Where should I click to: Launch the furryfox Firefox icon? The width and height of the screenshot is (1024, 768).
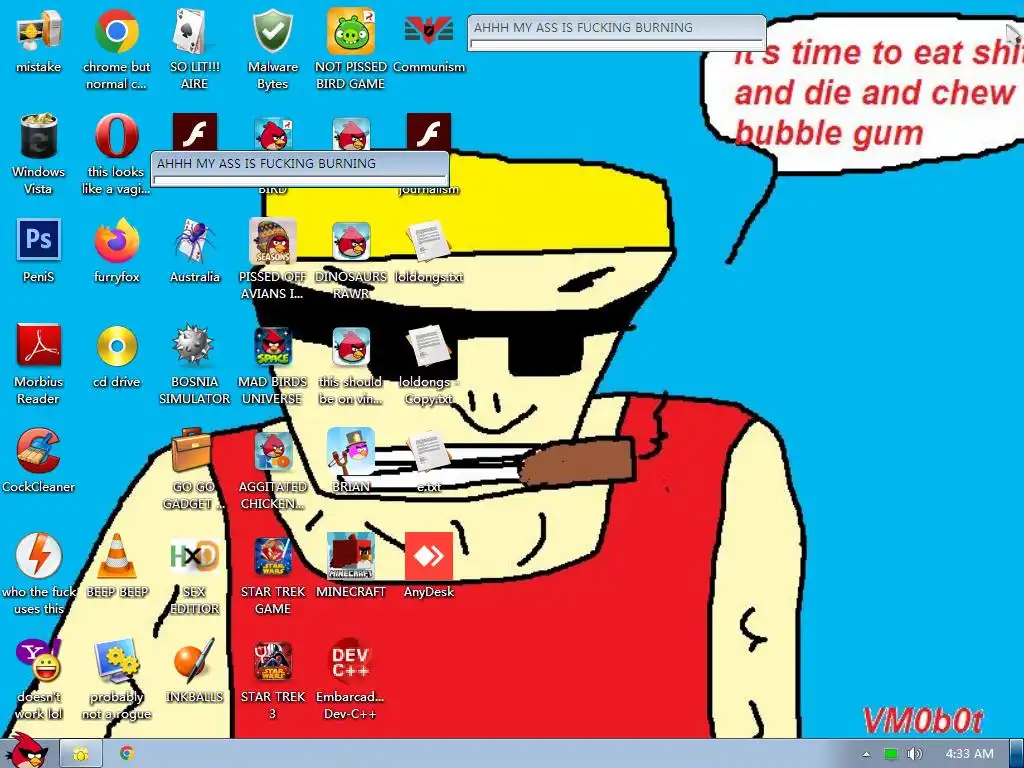click(x=116, y=240)
